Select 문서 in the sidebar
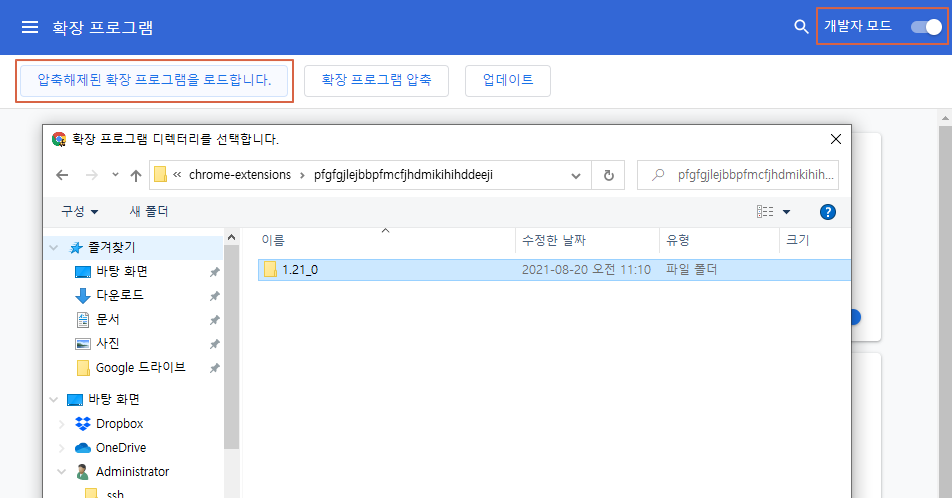This screenshot has height=498, width=952. click(107, 319)
